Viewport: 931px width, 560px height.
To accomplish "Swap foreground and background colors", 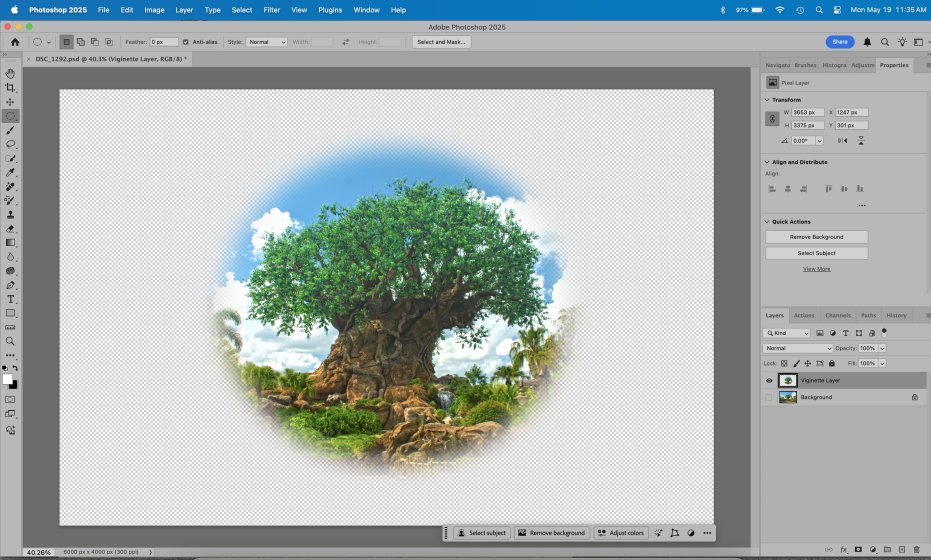I will (15, 368).
